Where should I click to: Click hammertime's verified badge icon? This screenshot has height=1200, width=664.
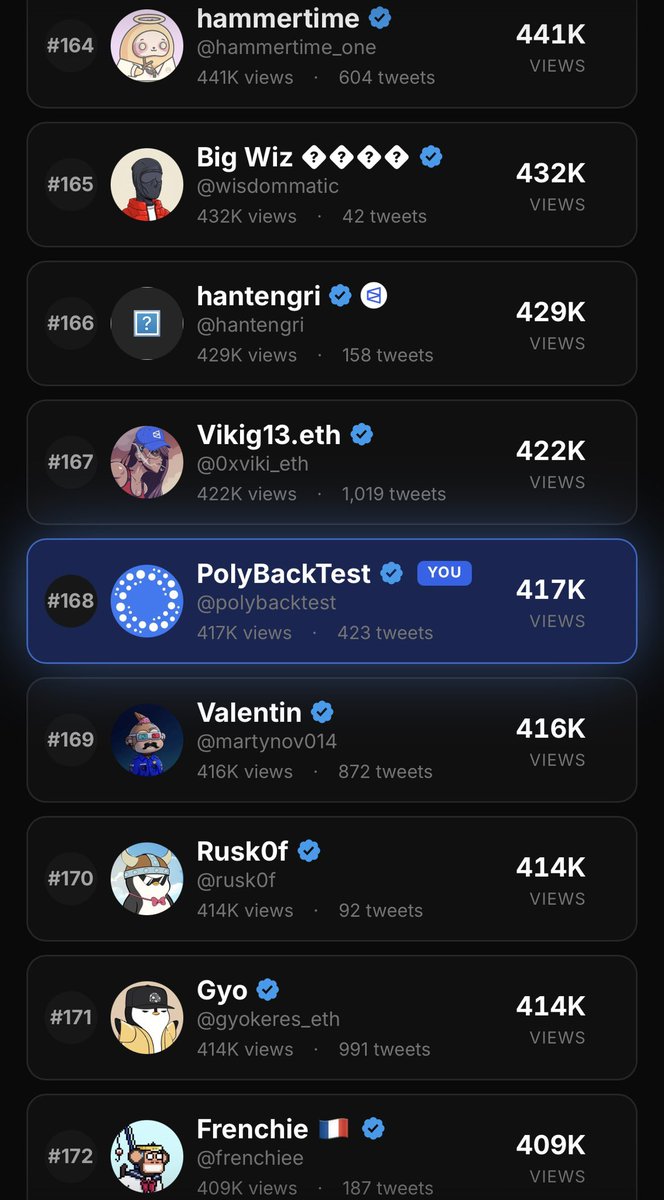point(380,18)
